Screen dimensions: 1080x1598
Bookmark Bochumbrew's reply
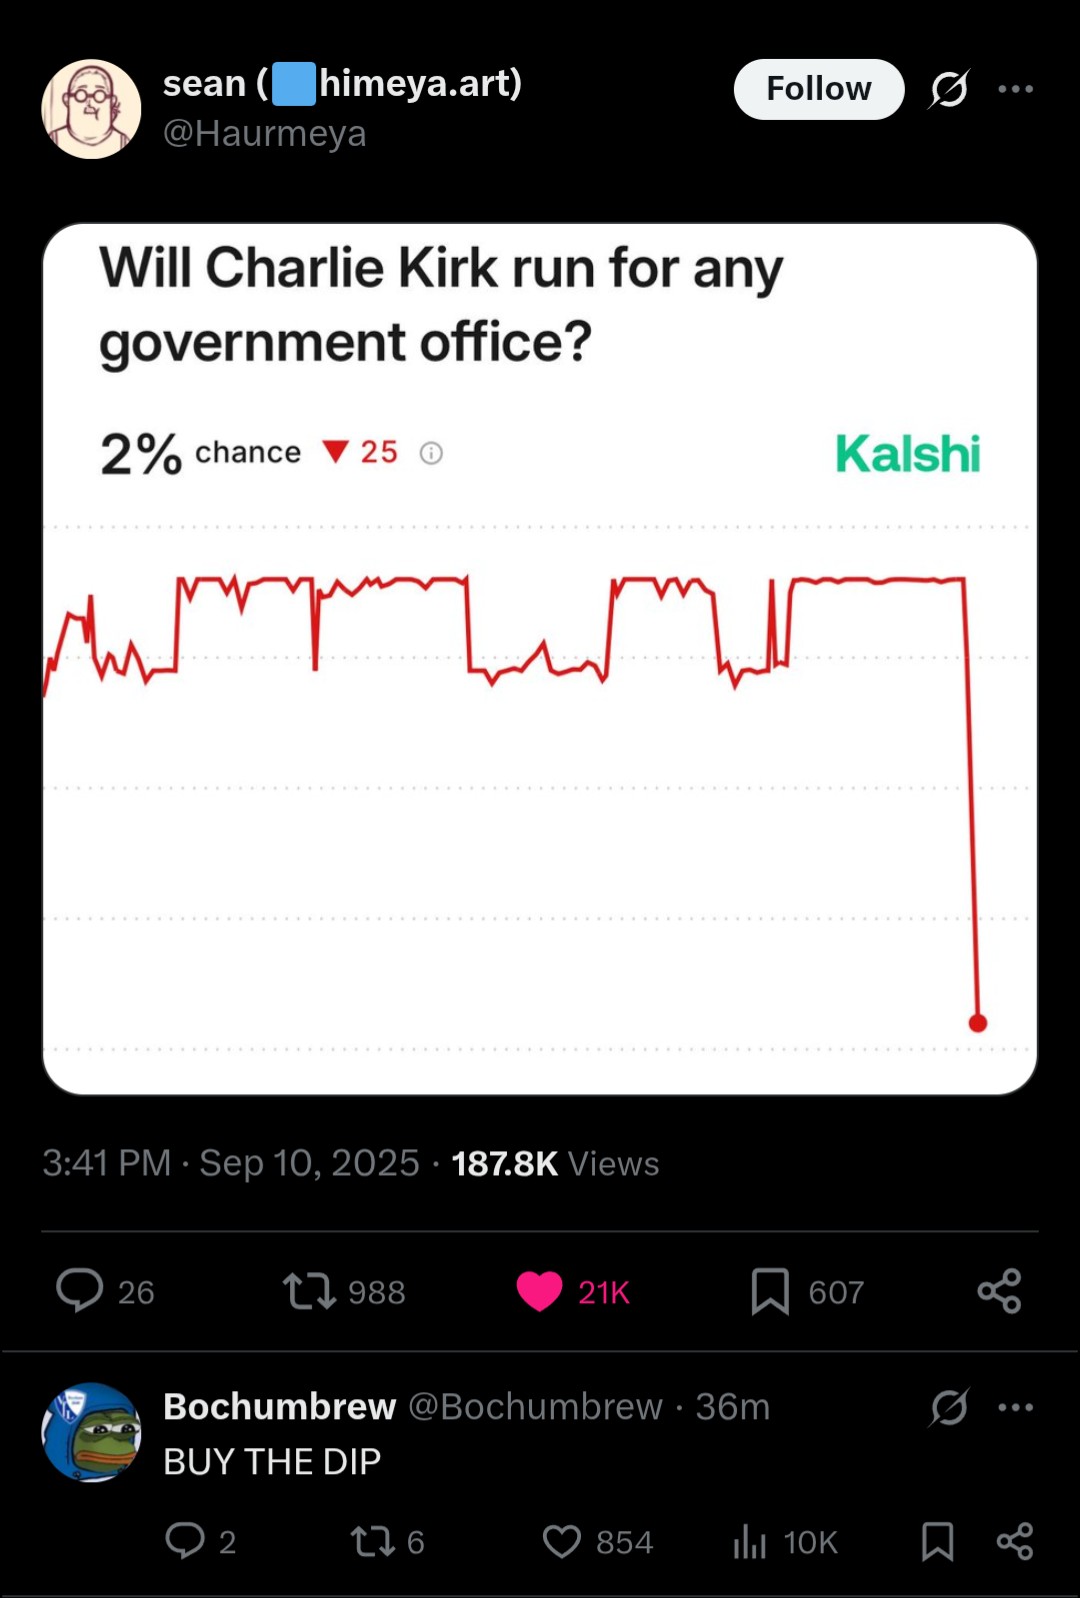(x=937, y=1541)
